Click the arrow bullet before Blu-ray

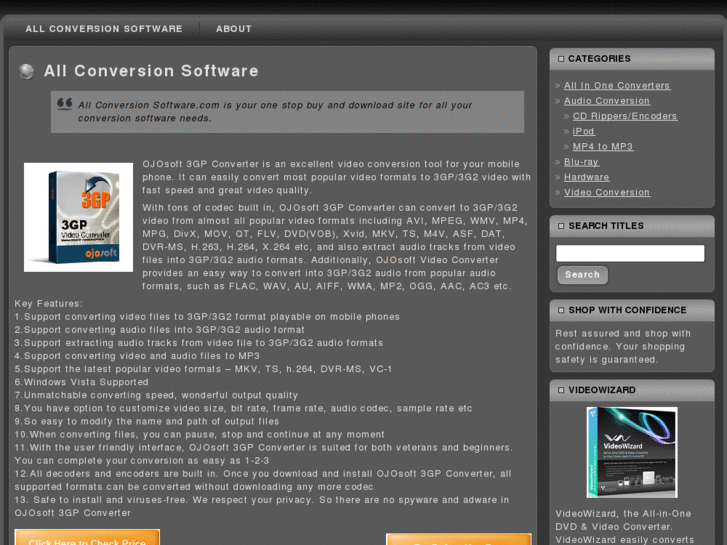pyautogui.click(x=558, y=162)
